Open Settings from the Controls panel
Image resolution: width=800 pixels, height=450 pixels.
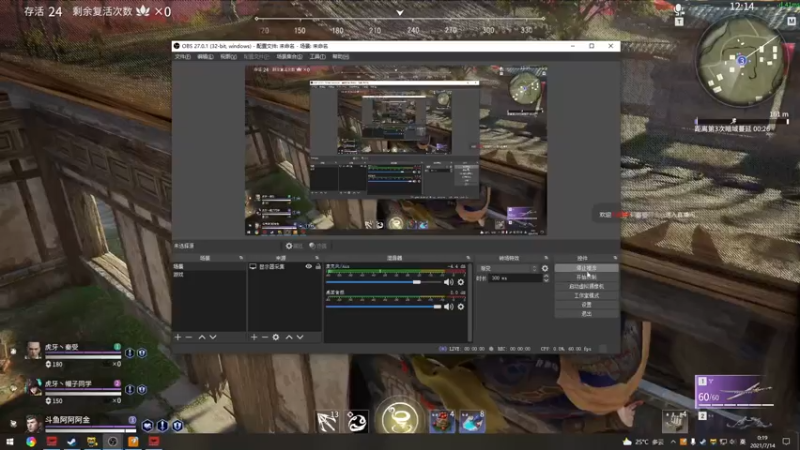(x=586, y=305)
